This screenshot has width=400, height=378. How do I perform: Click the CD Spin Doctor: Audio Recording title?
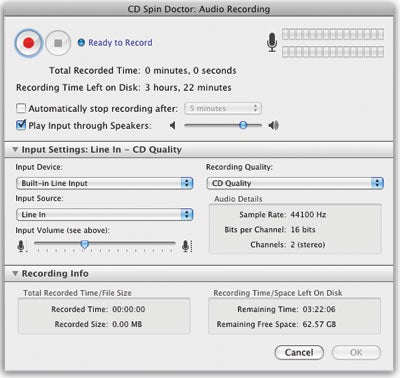coord(199,9)
